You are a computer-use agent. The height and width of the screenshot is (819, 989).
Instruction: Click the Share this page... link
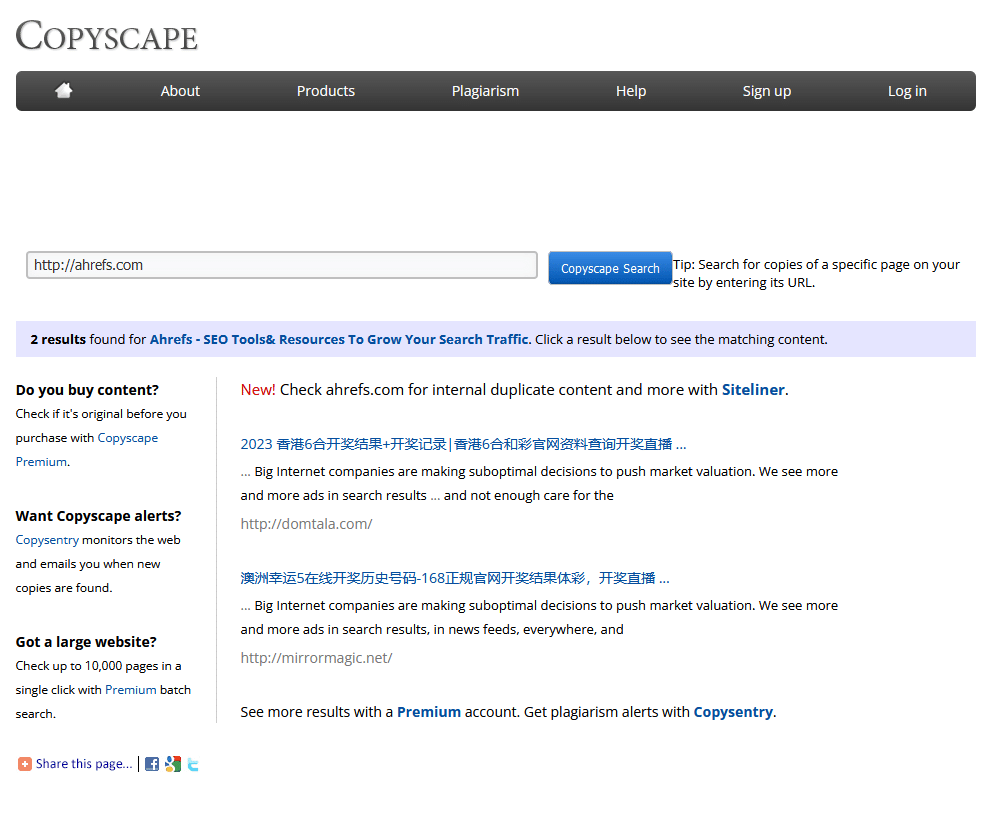(84, 764)
